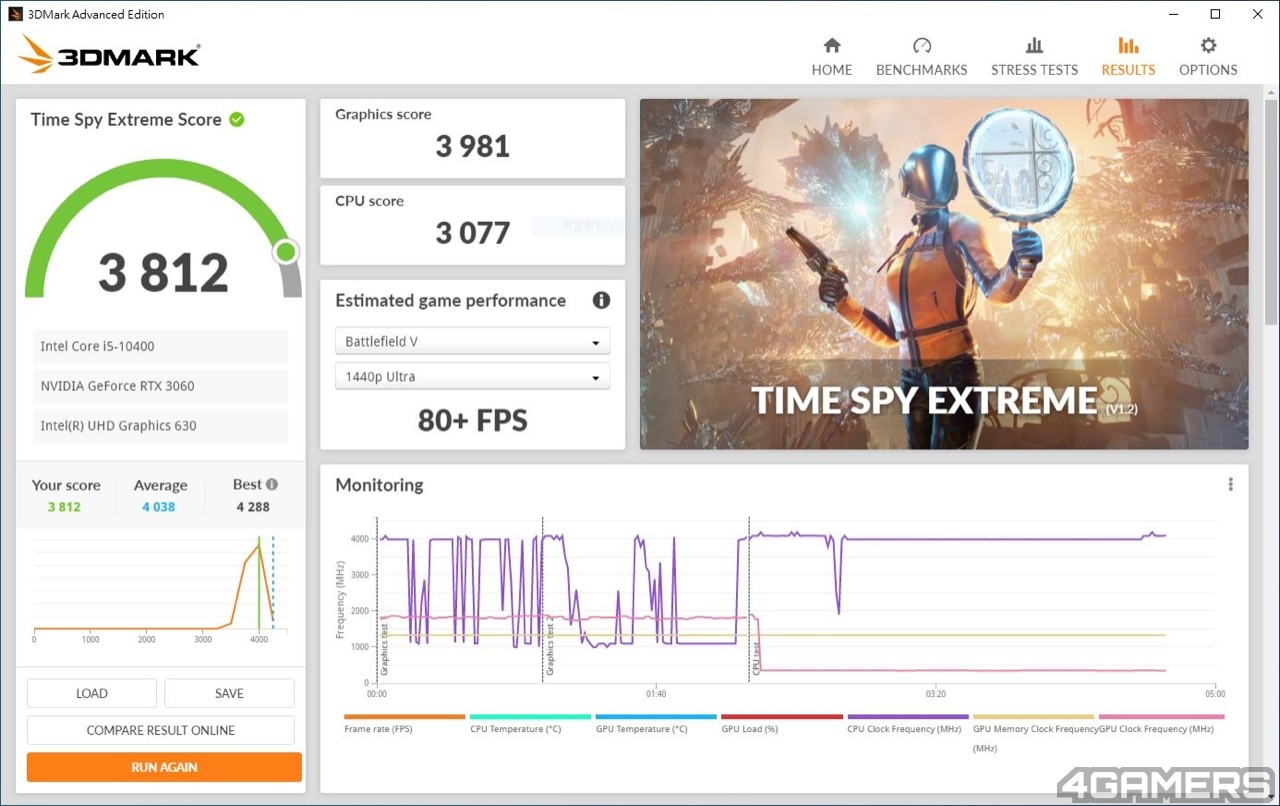The image size is (1280, 806).
Task: Toggle the CPU Temperature legend swatch
Action: point(530,716)
